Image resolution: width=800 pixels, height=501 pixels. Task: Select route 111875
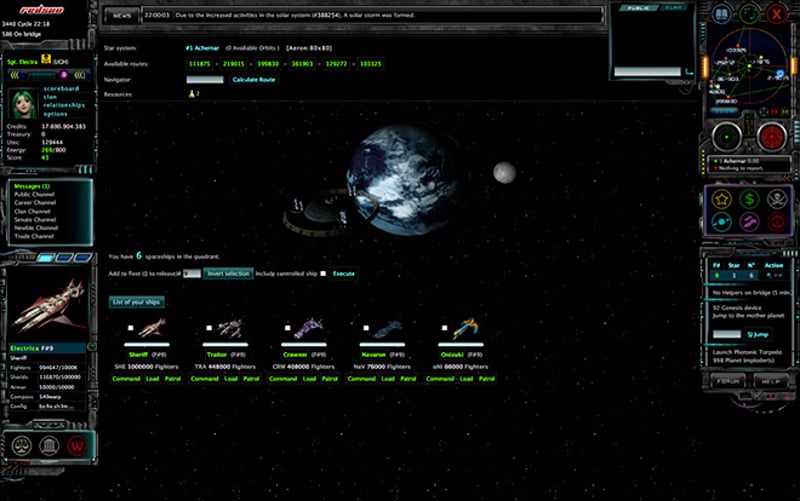199,64
